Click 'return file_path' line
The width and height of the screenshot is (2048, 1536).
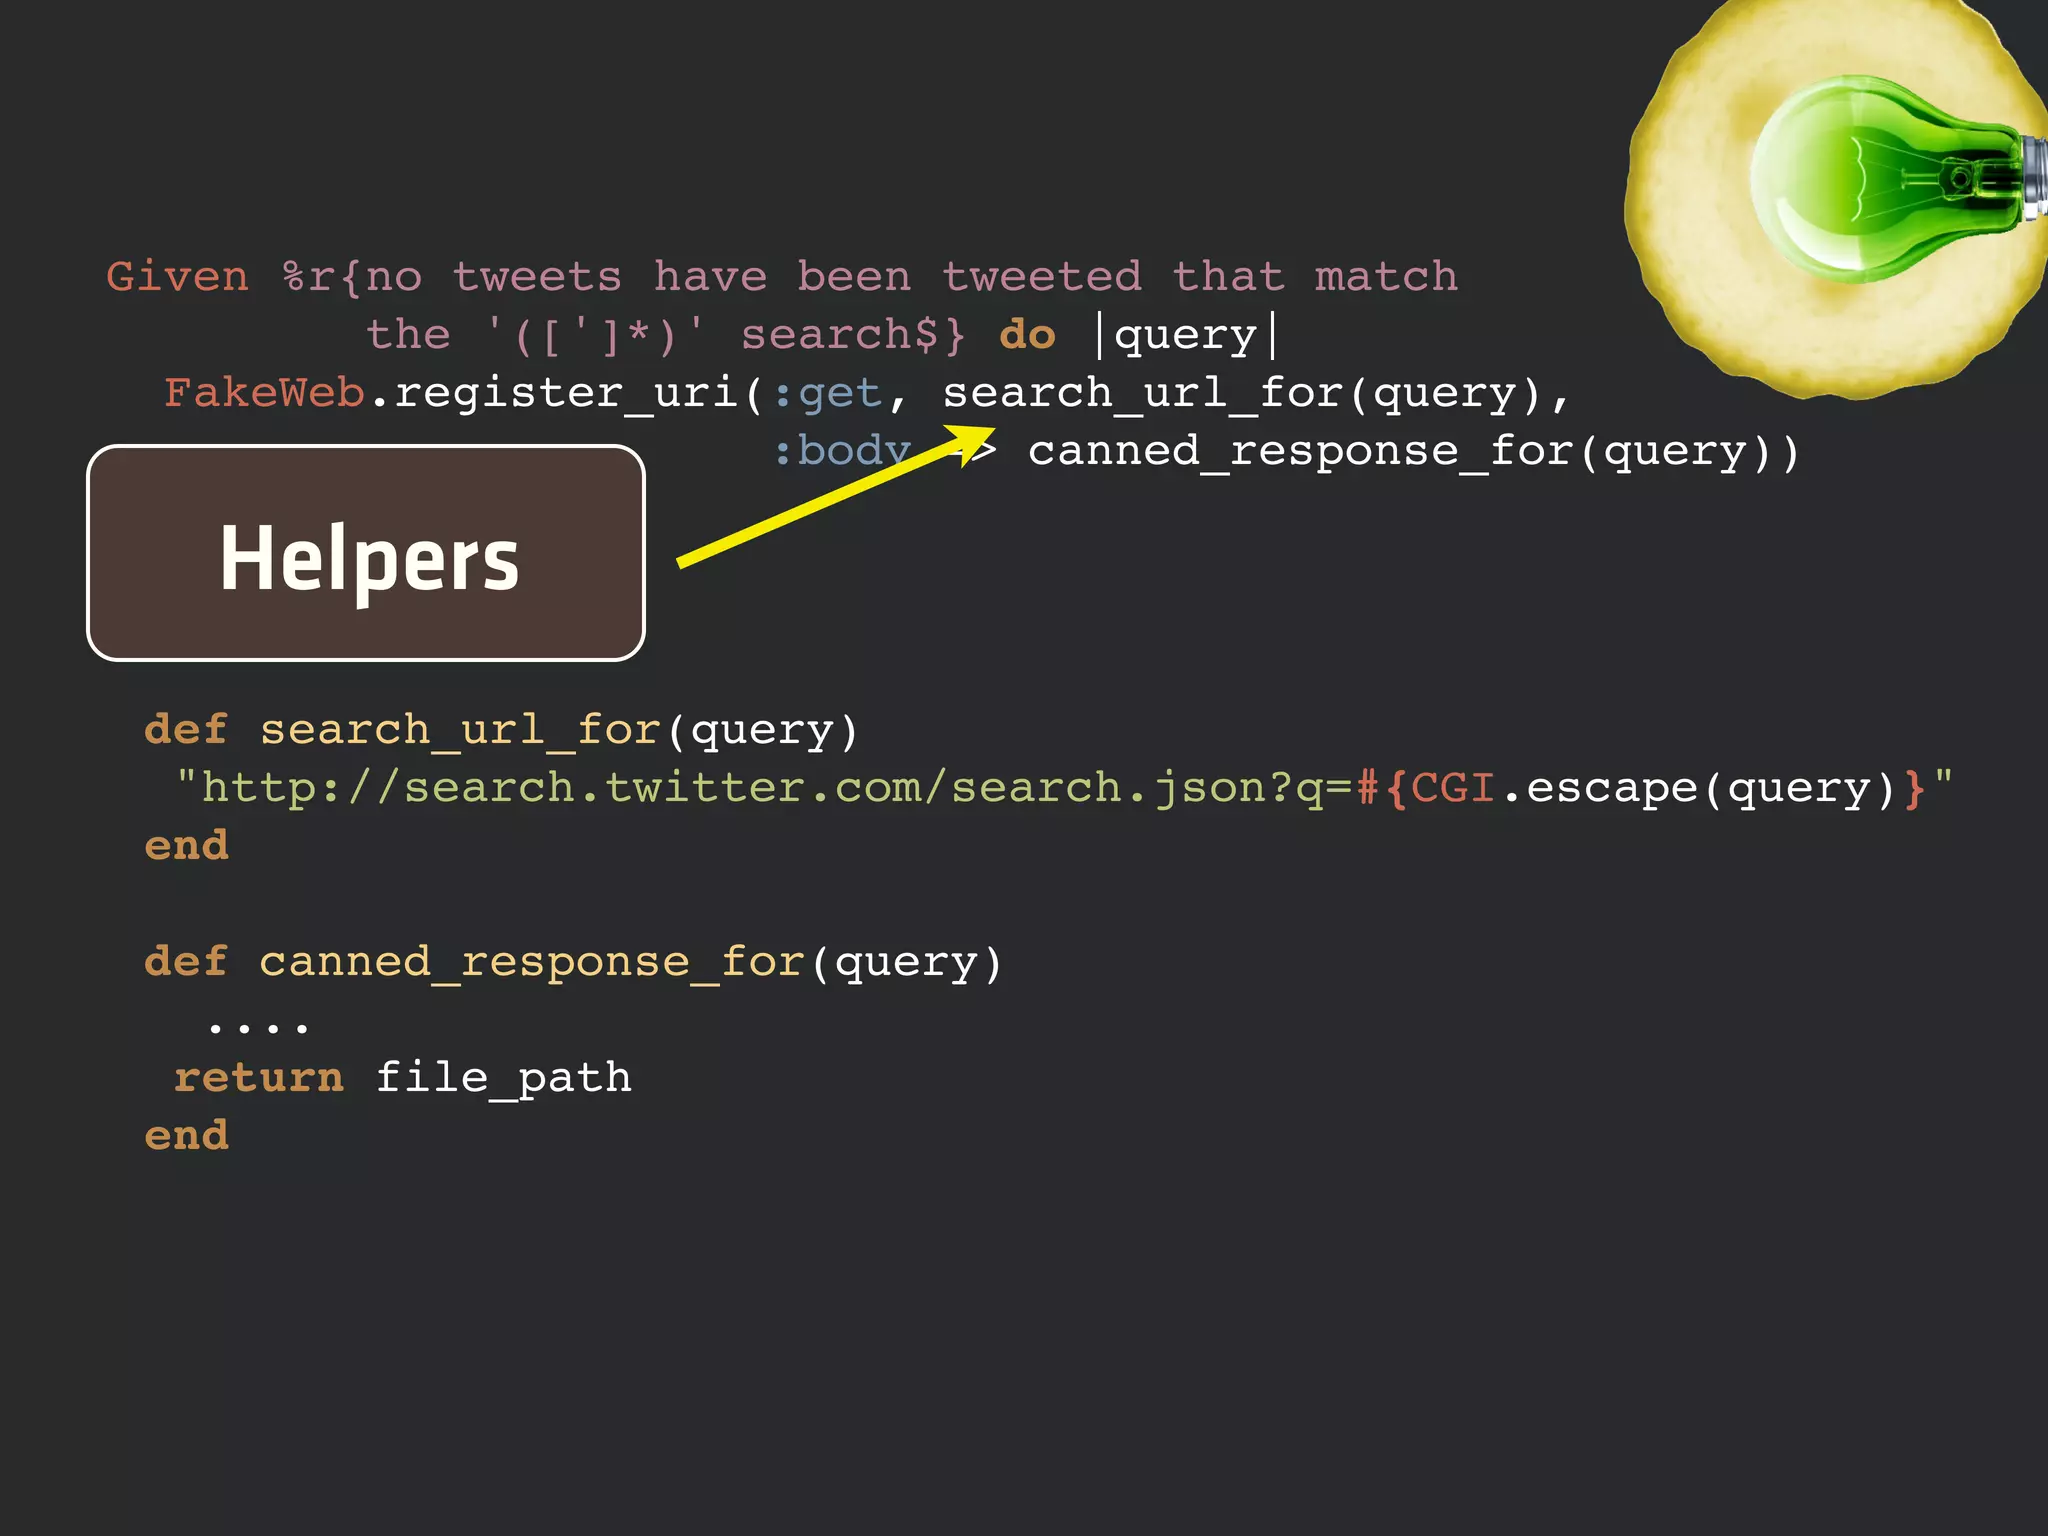pyautogui.click(x=403, y=1078)
